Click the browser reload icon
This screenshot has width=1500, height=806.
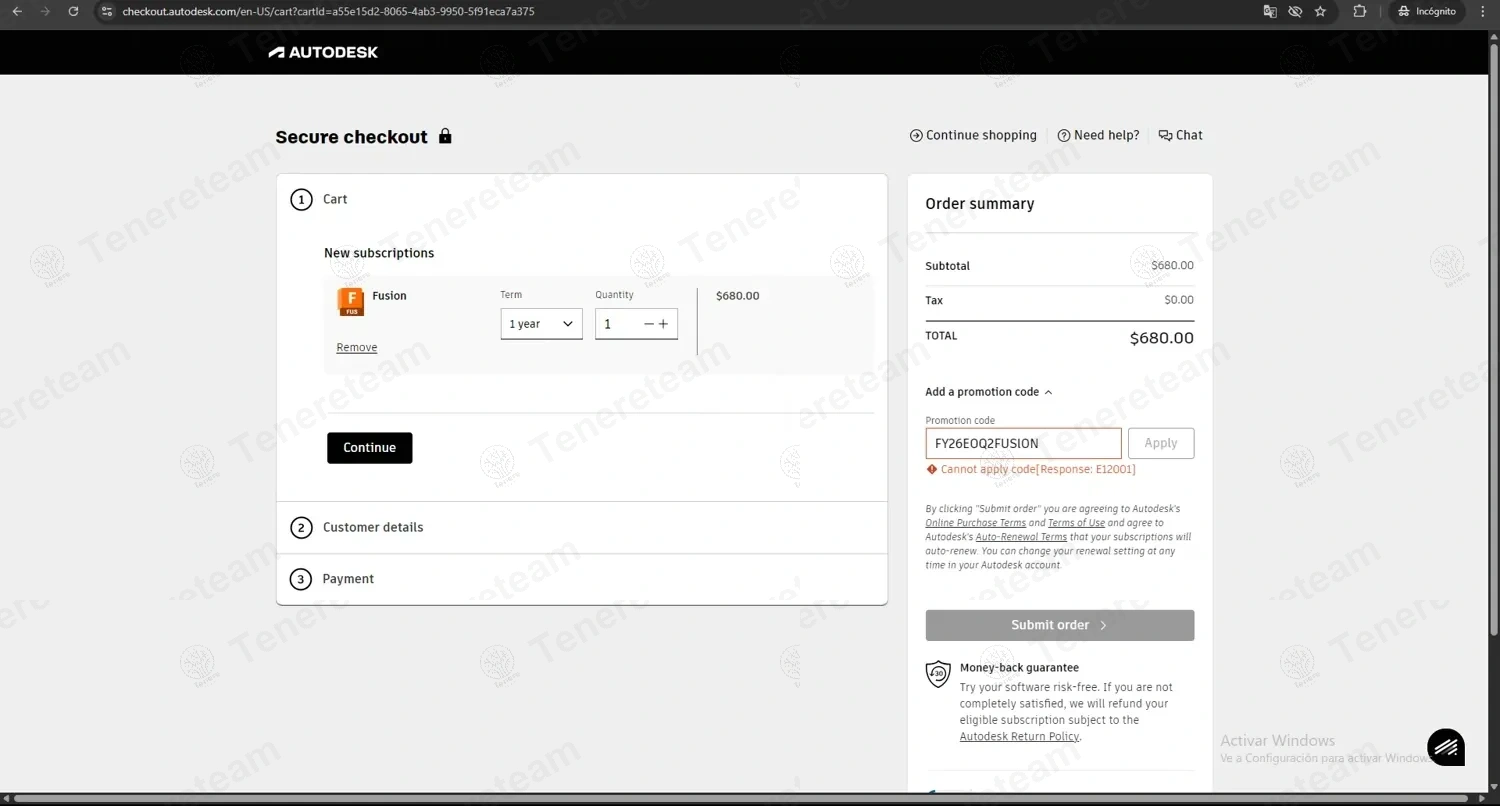pyautogui.click(x=73, y=11)
